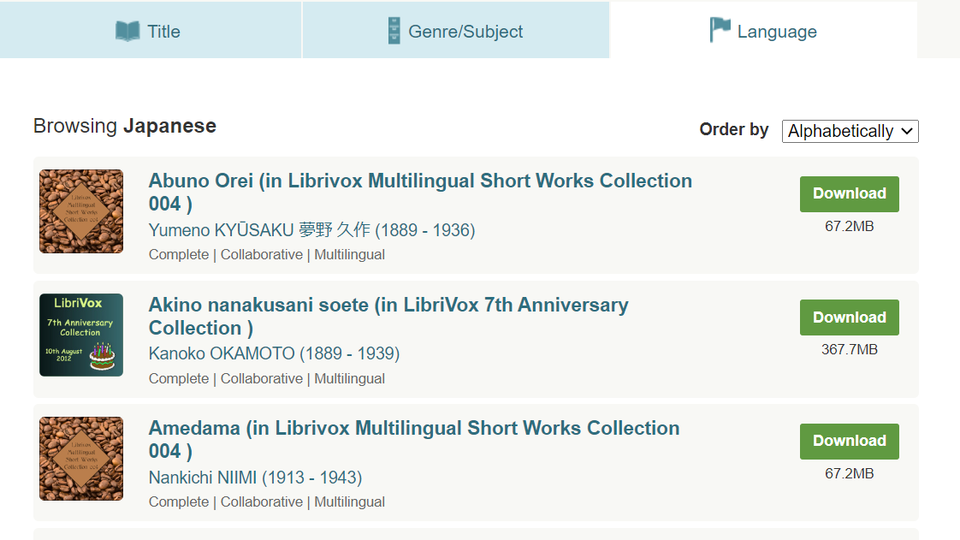The height and width of the screenshot is (540, 960).
Task: Click the Language flag icon
Action: click(x=720, y=30)
